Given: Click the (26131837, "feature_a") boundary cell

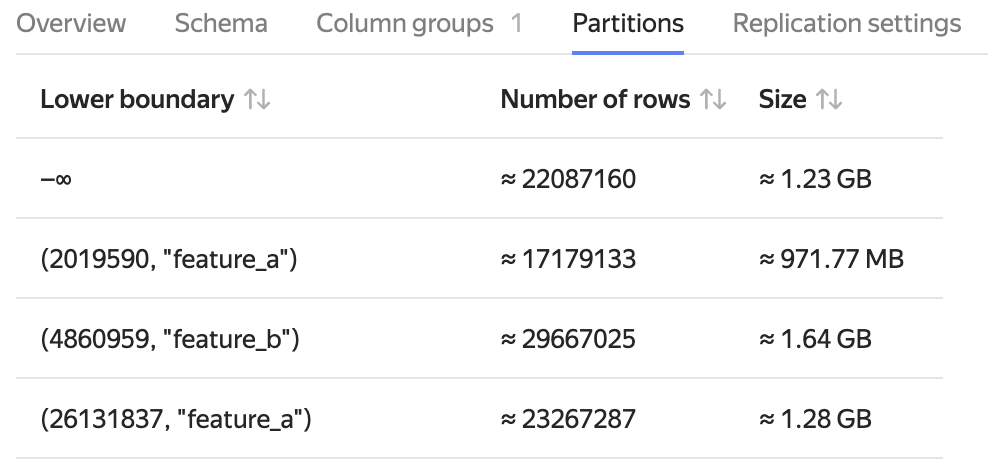Looking at the screenshot, I should [176, 419].
